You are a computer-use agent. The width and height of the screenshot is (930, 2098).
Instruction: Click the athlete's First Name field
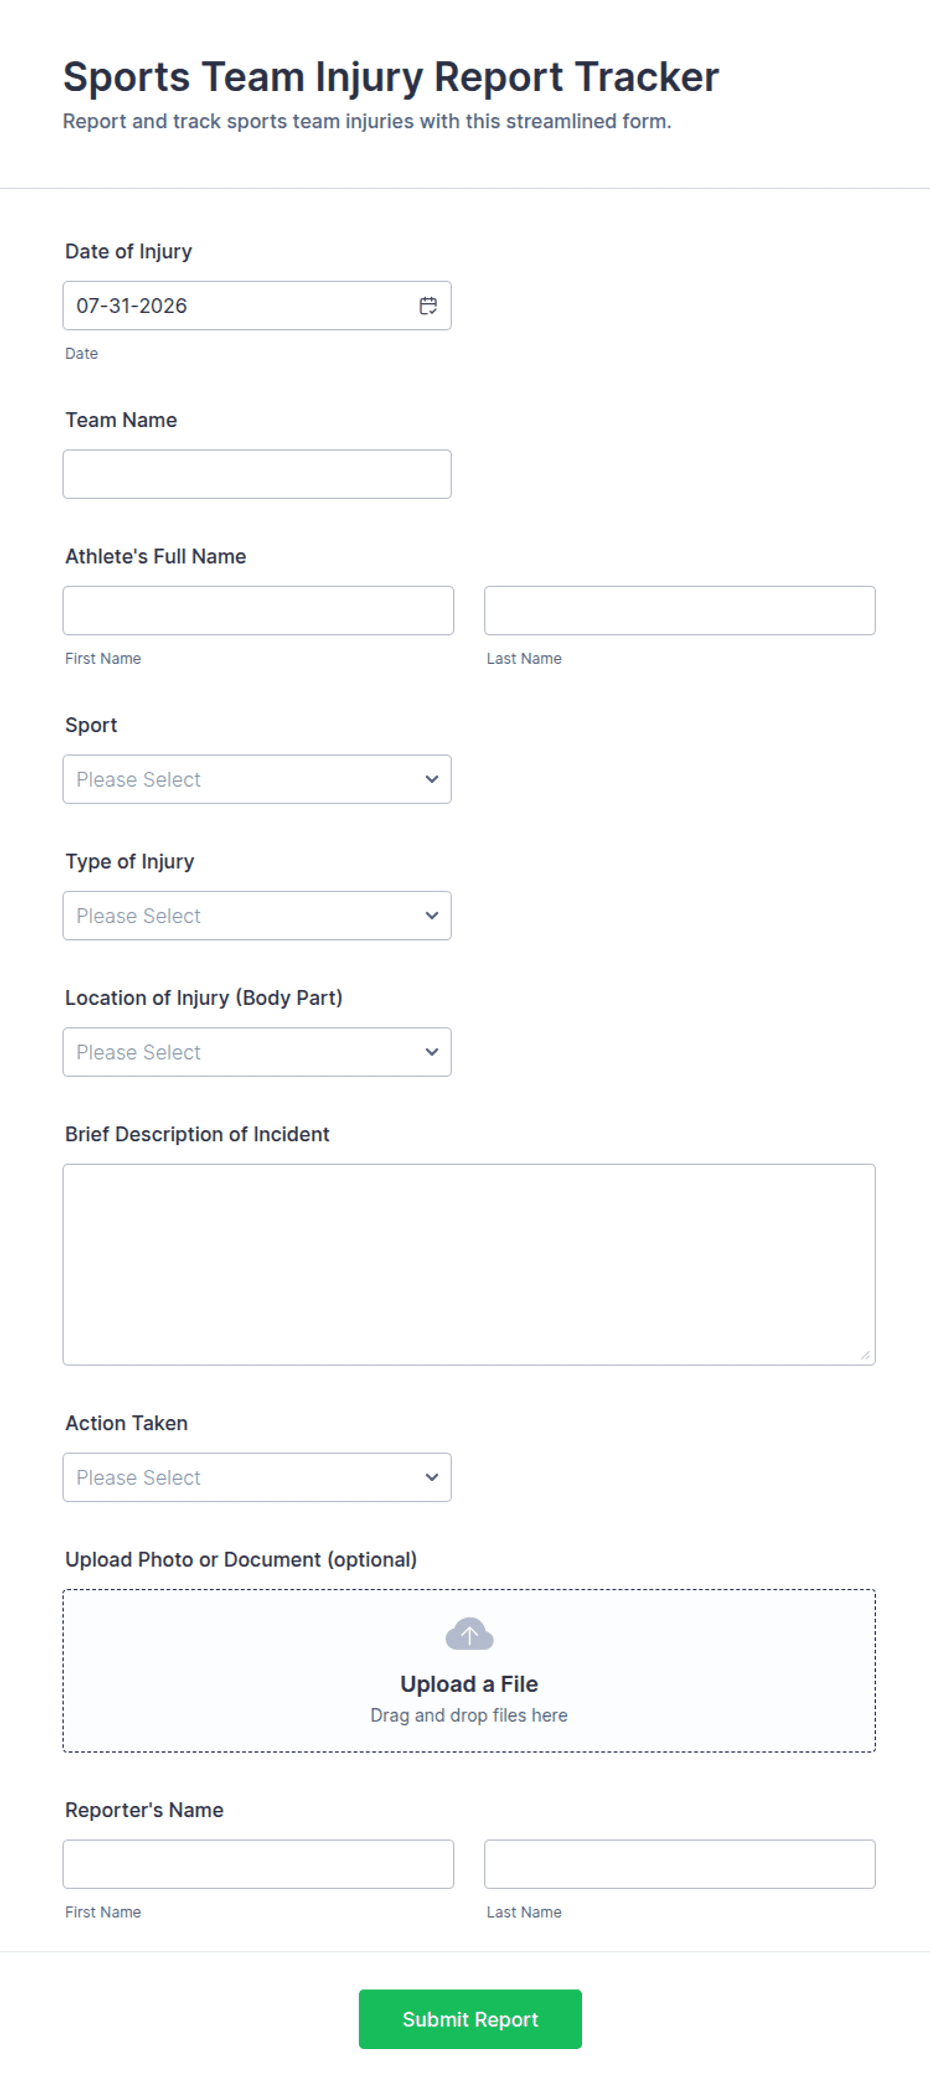click(258, 610)
